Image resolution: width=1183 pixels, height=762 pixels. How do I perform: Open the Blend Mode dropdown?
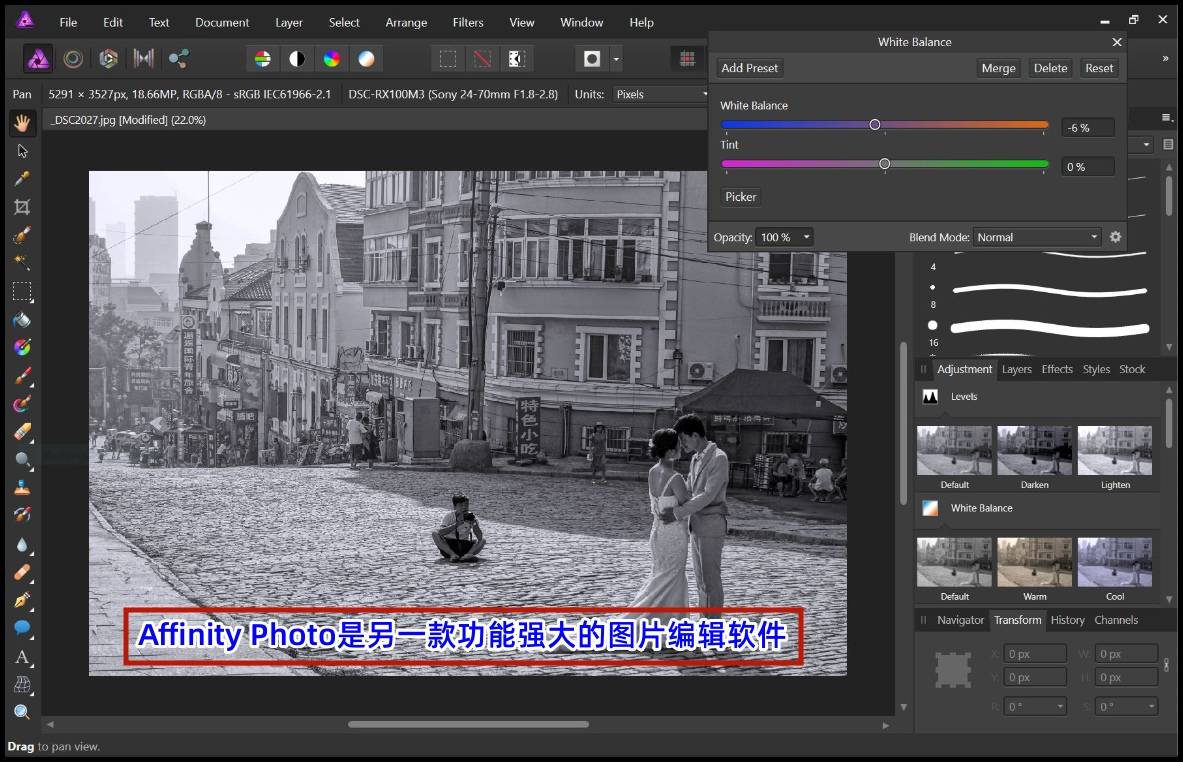[x=1037, y=237]
